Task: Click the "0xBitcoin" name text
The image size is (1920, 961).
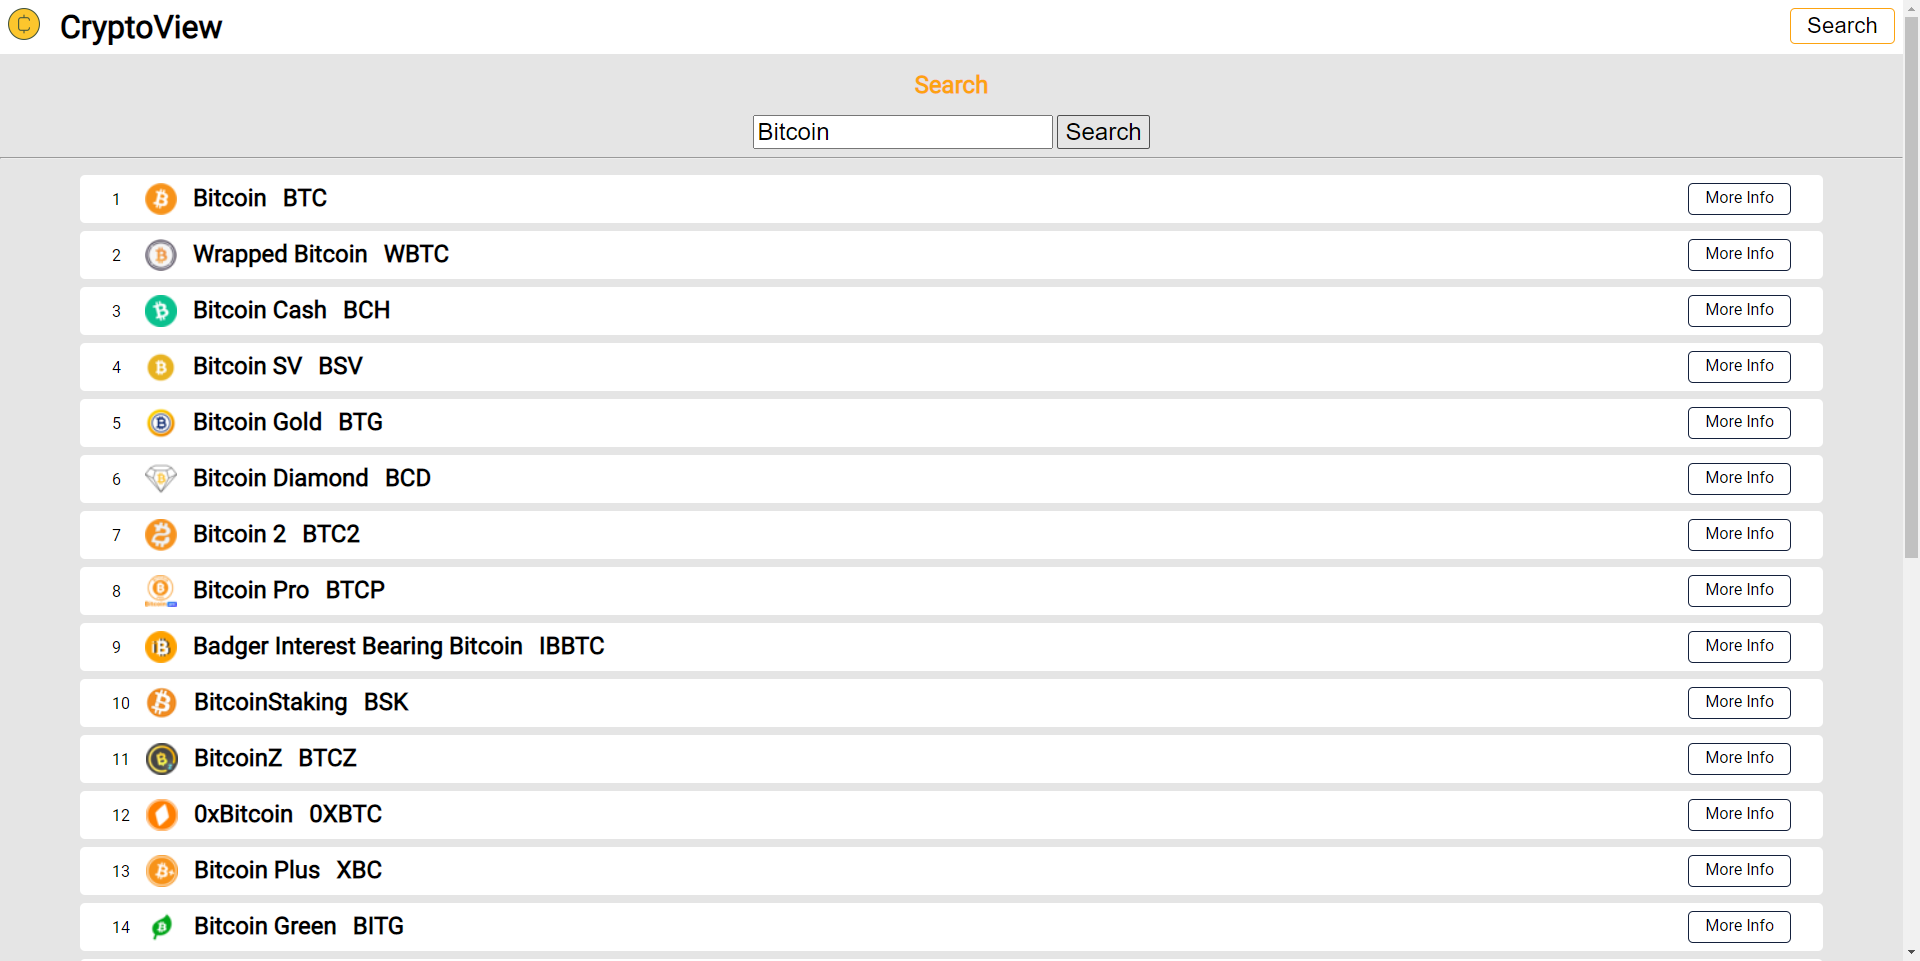Action: [243, 814]
